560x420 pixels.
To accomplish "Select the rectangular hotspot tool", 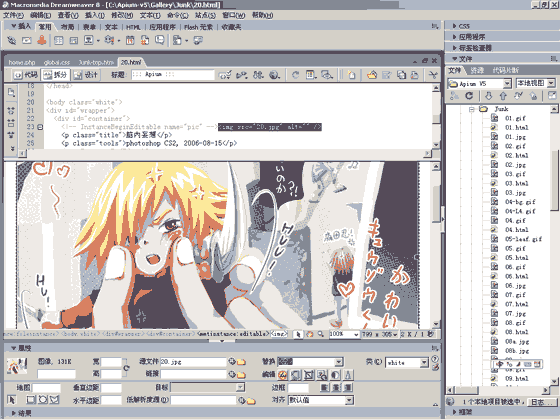I will tap(31, 399).
